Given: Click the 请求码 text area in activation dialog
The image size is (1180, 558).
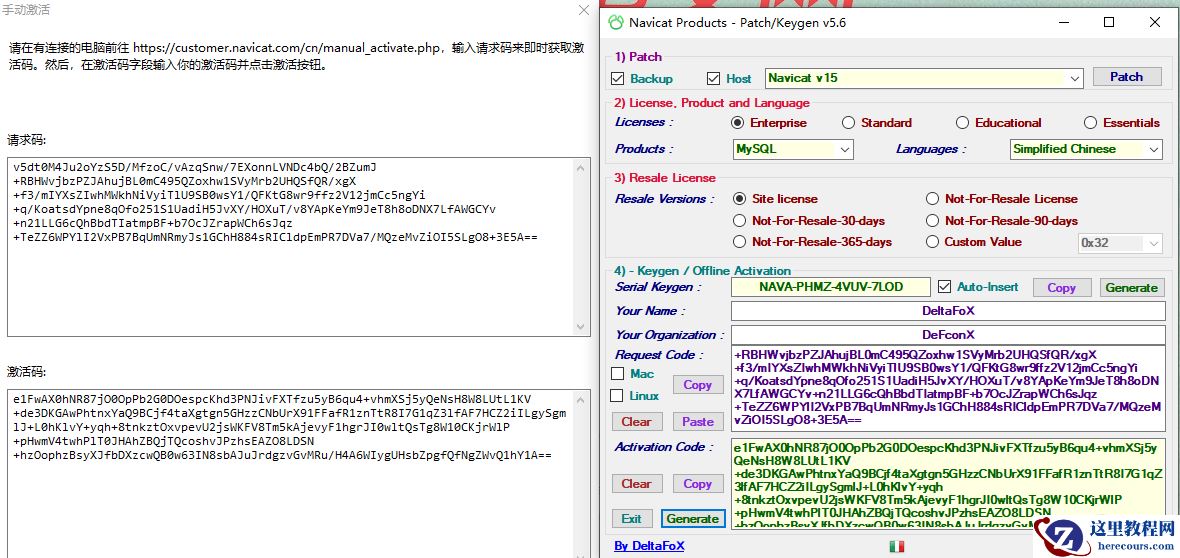Looking at the screenshot, I should click(x=299, y=247).
